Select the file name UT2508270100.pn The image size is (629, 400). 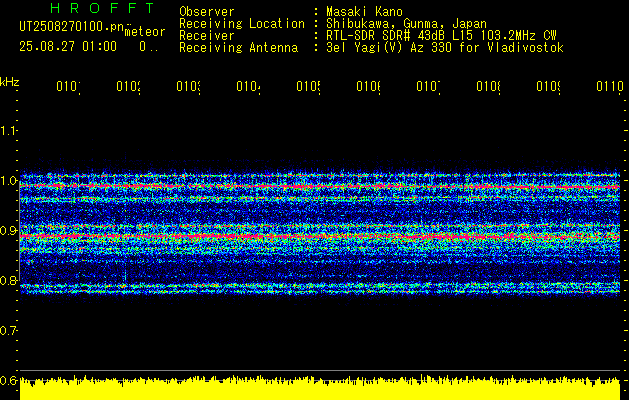(71, 26)
